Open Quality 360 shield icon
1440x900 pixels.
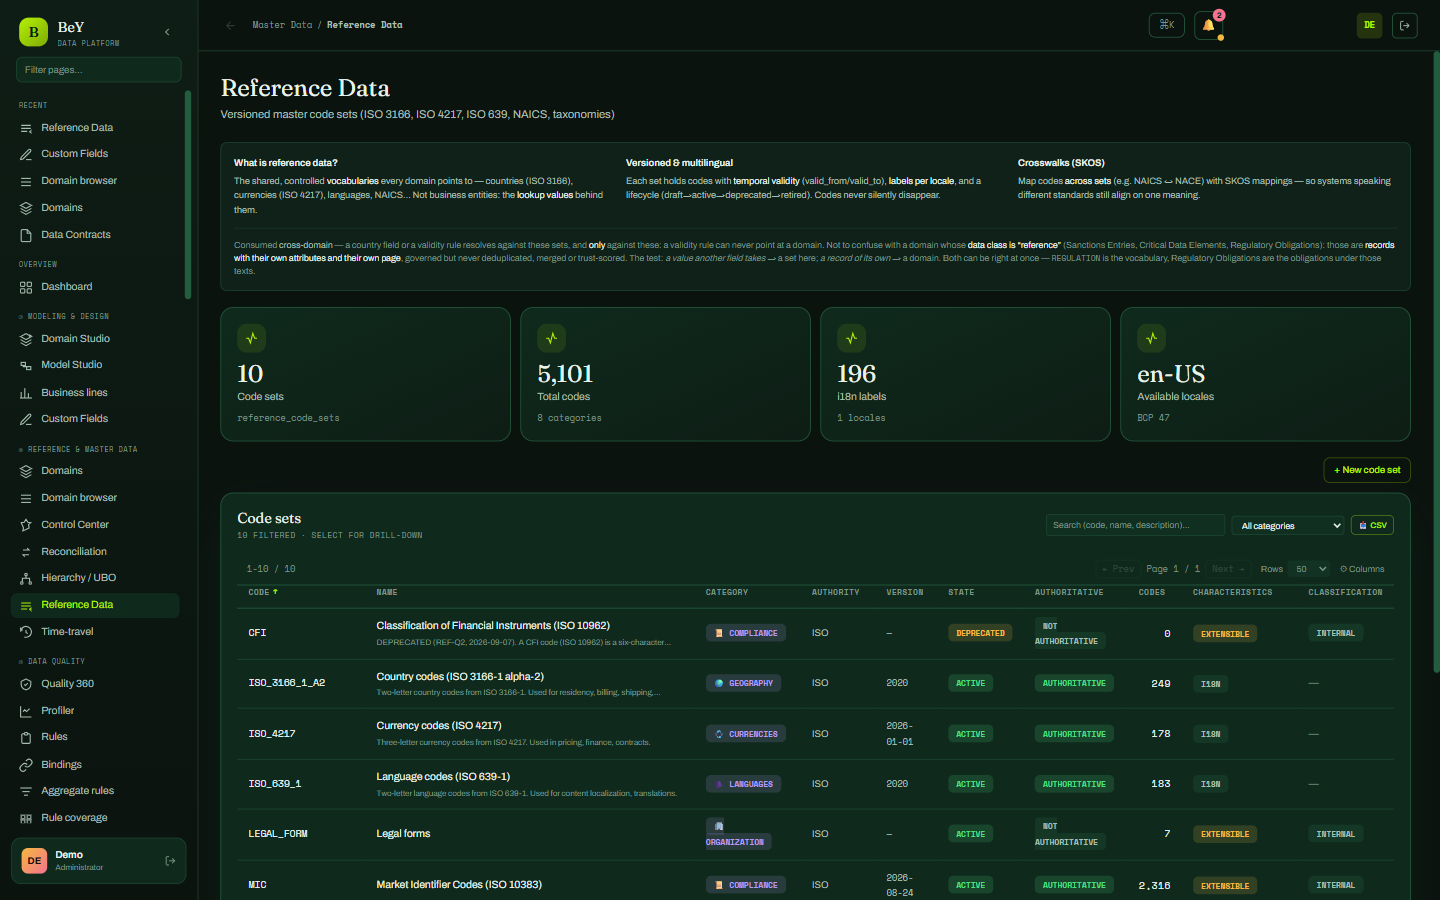(26, 684)
